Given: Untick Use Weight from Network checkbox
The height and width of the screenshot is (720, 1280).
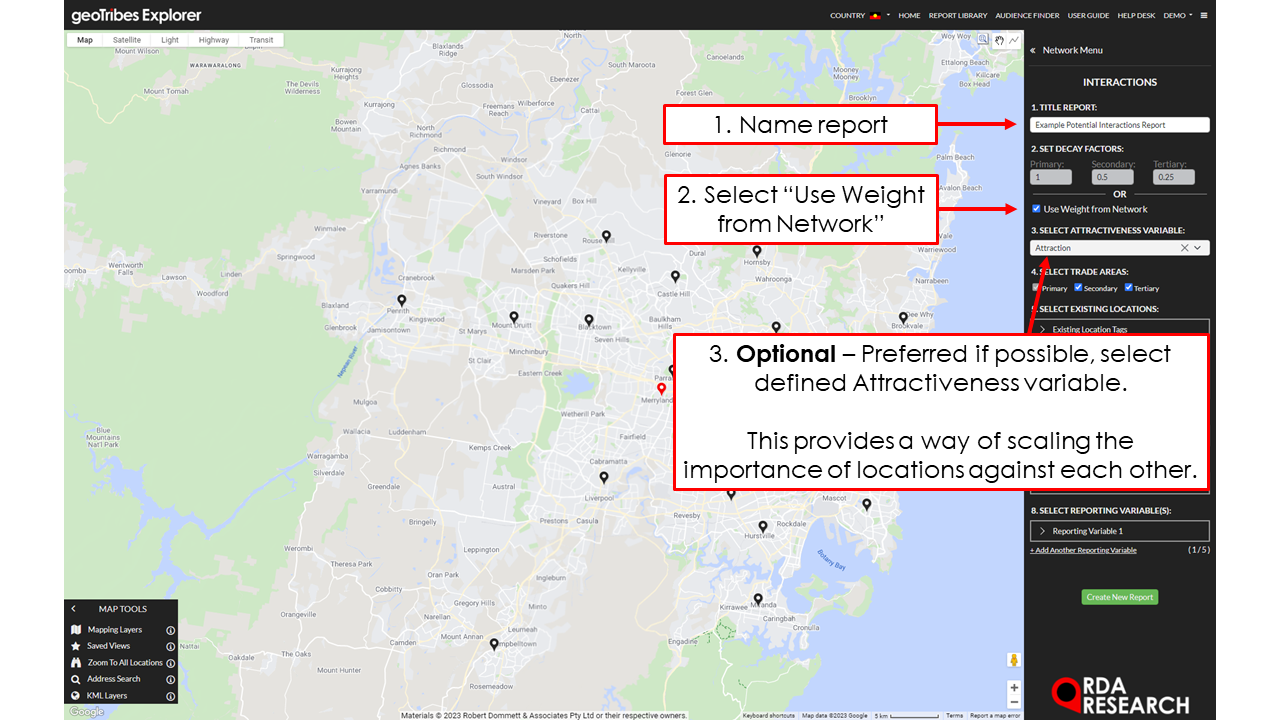Looking at the screenshot, I should click(1036, 209).
